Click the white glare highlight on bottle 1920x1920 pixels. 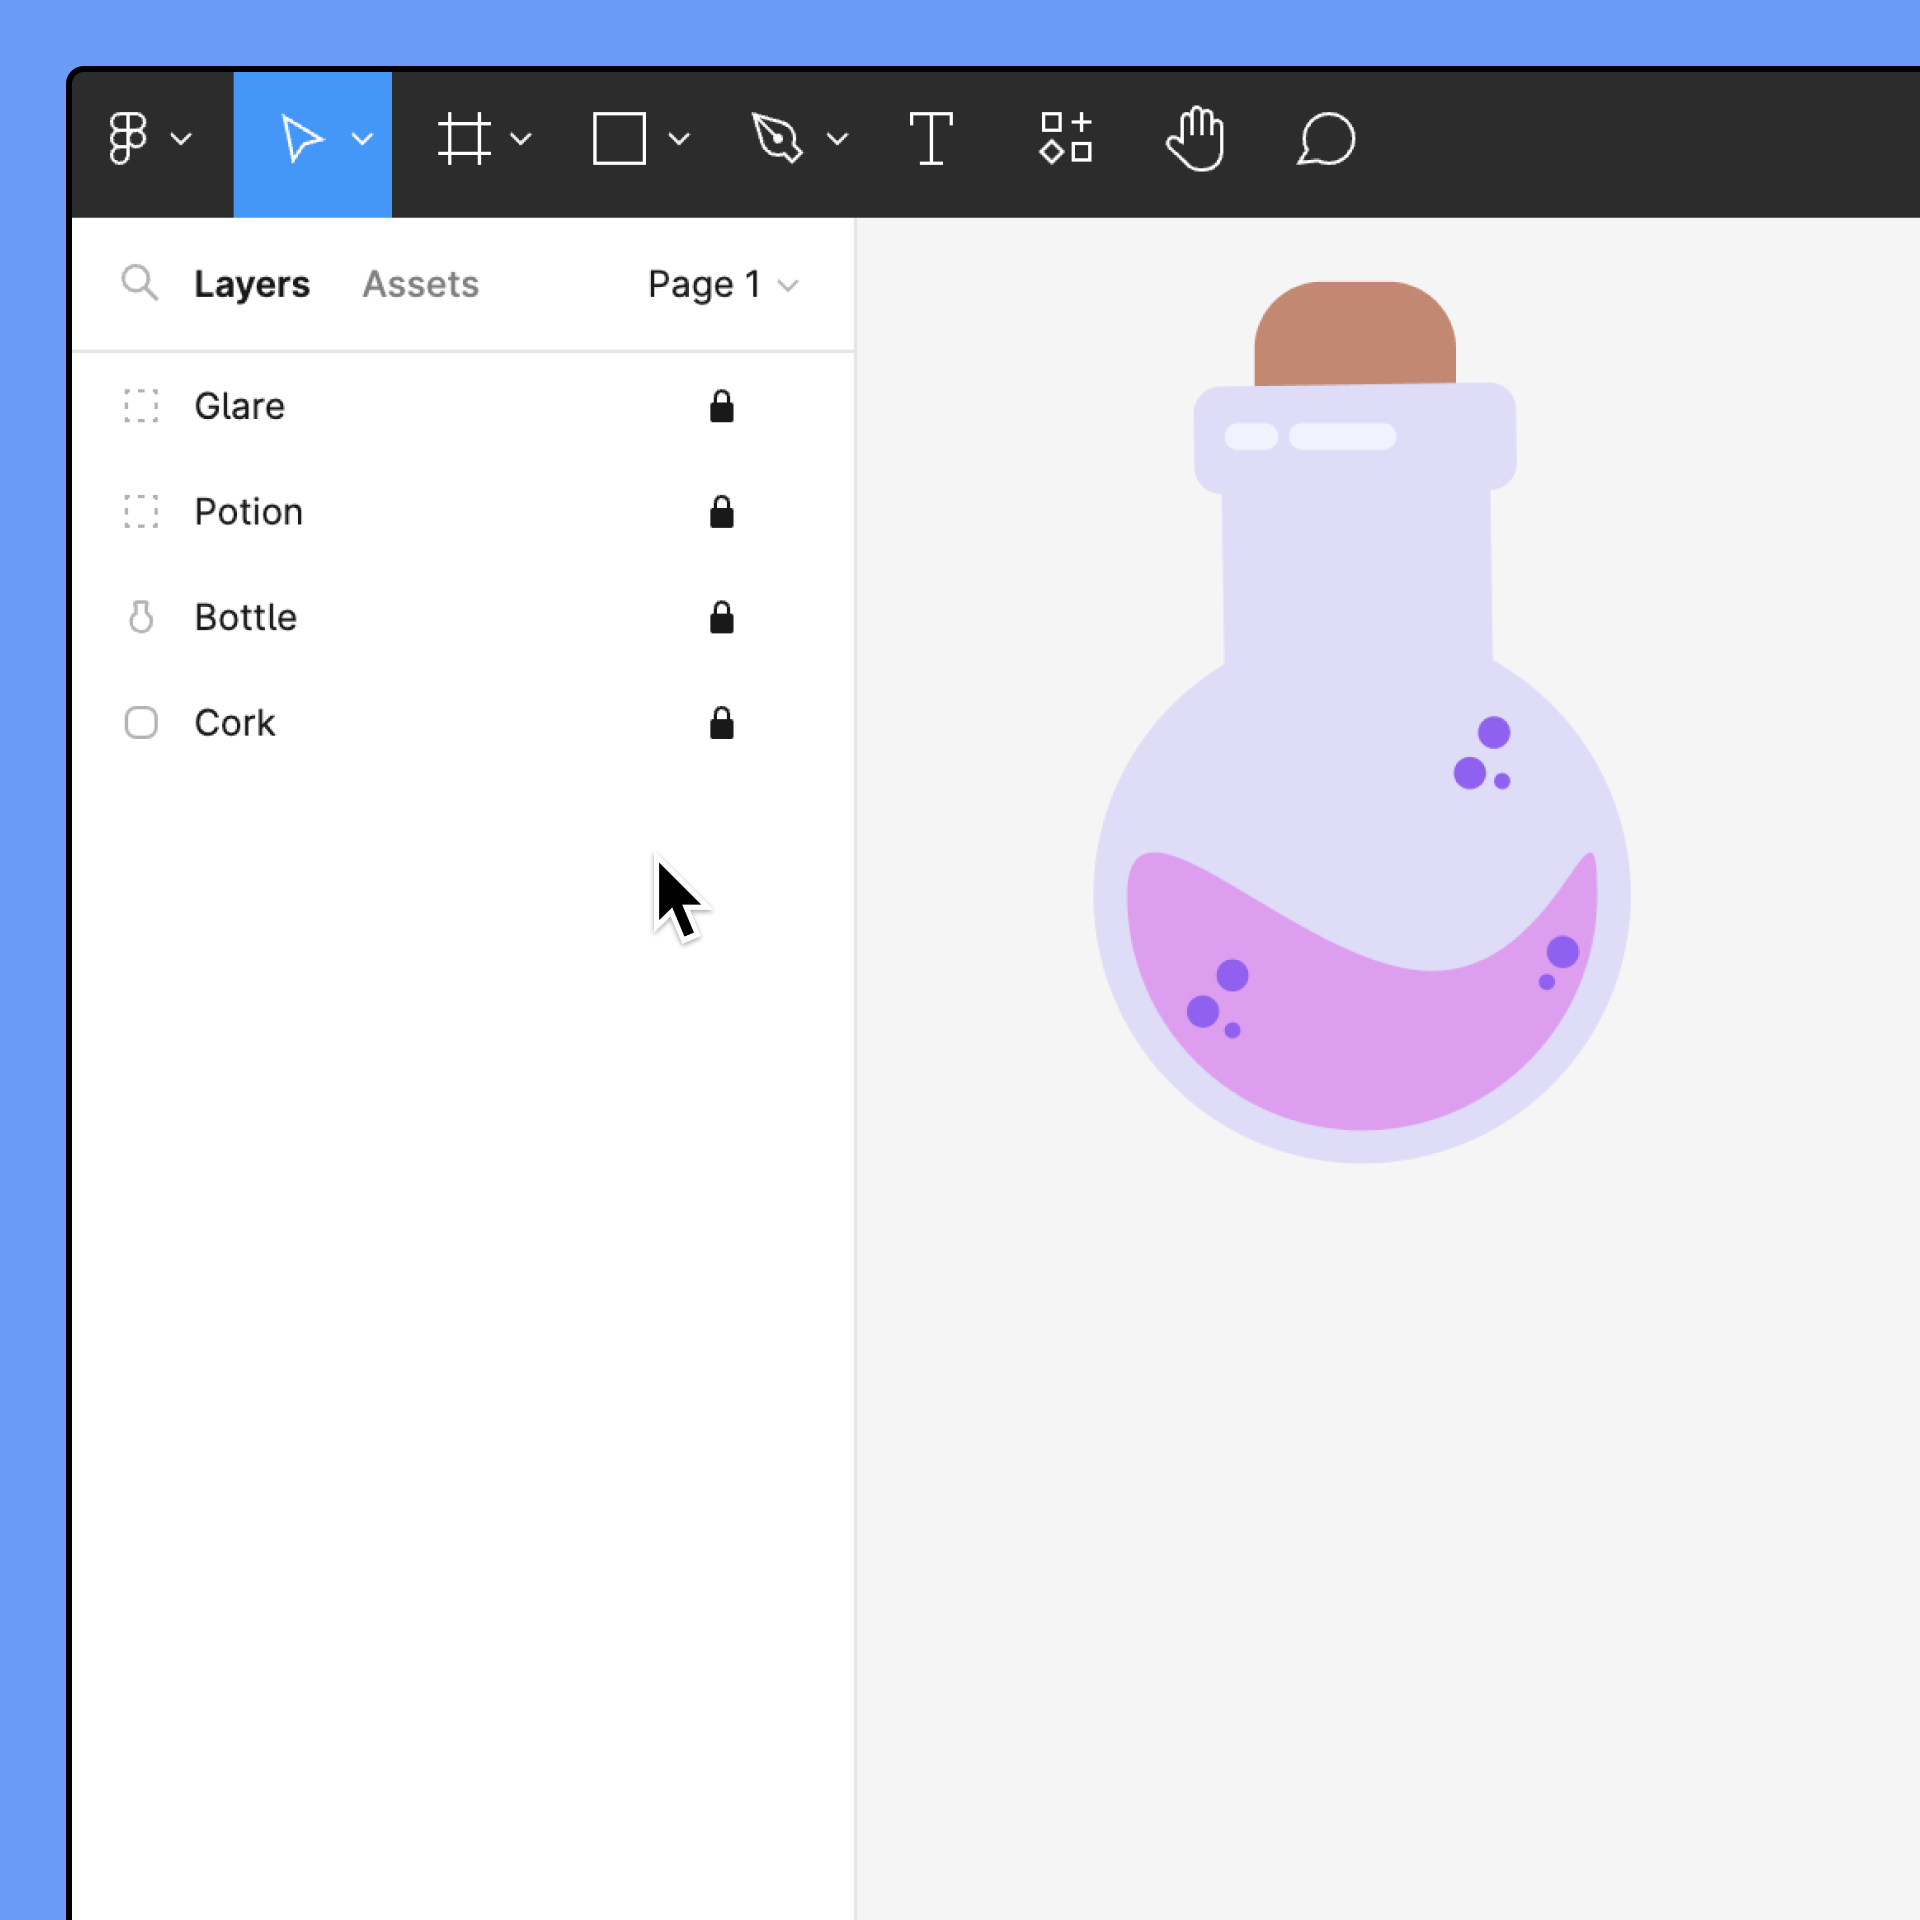tap(1342, 436)
